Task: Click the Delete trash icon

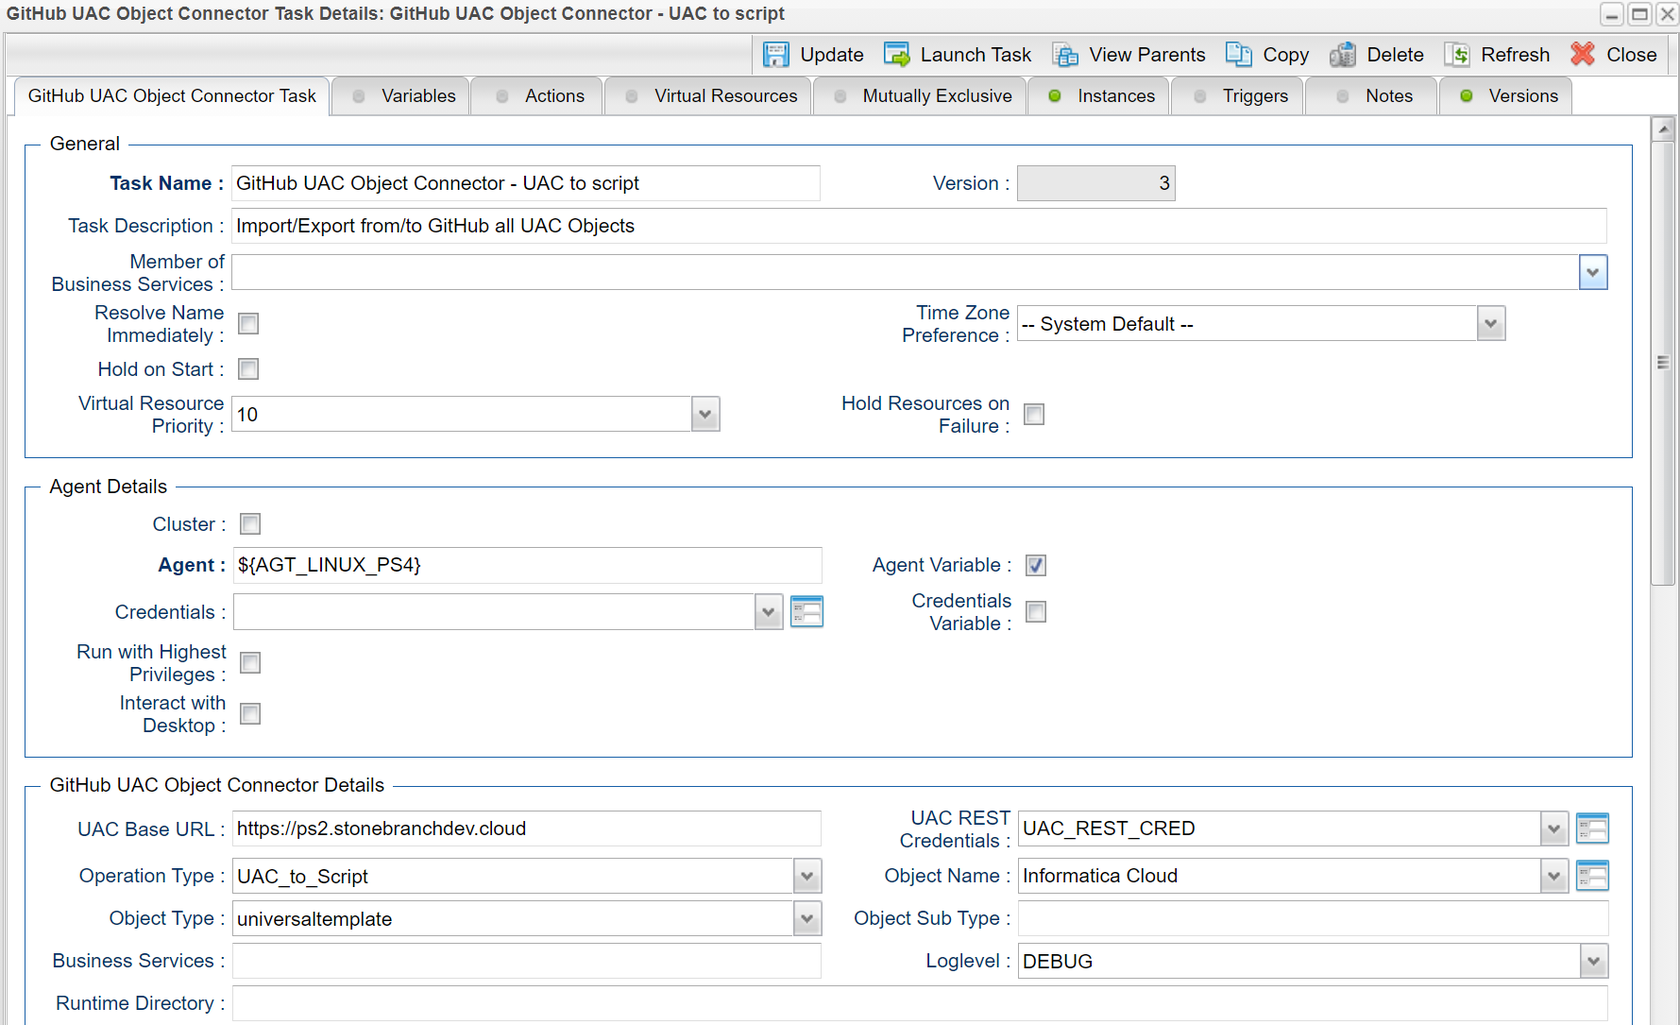Action: coord(1343,55)
